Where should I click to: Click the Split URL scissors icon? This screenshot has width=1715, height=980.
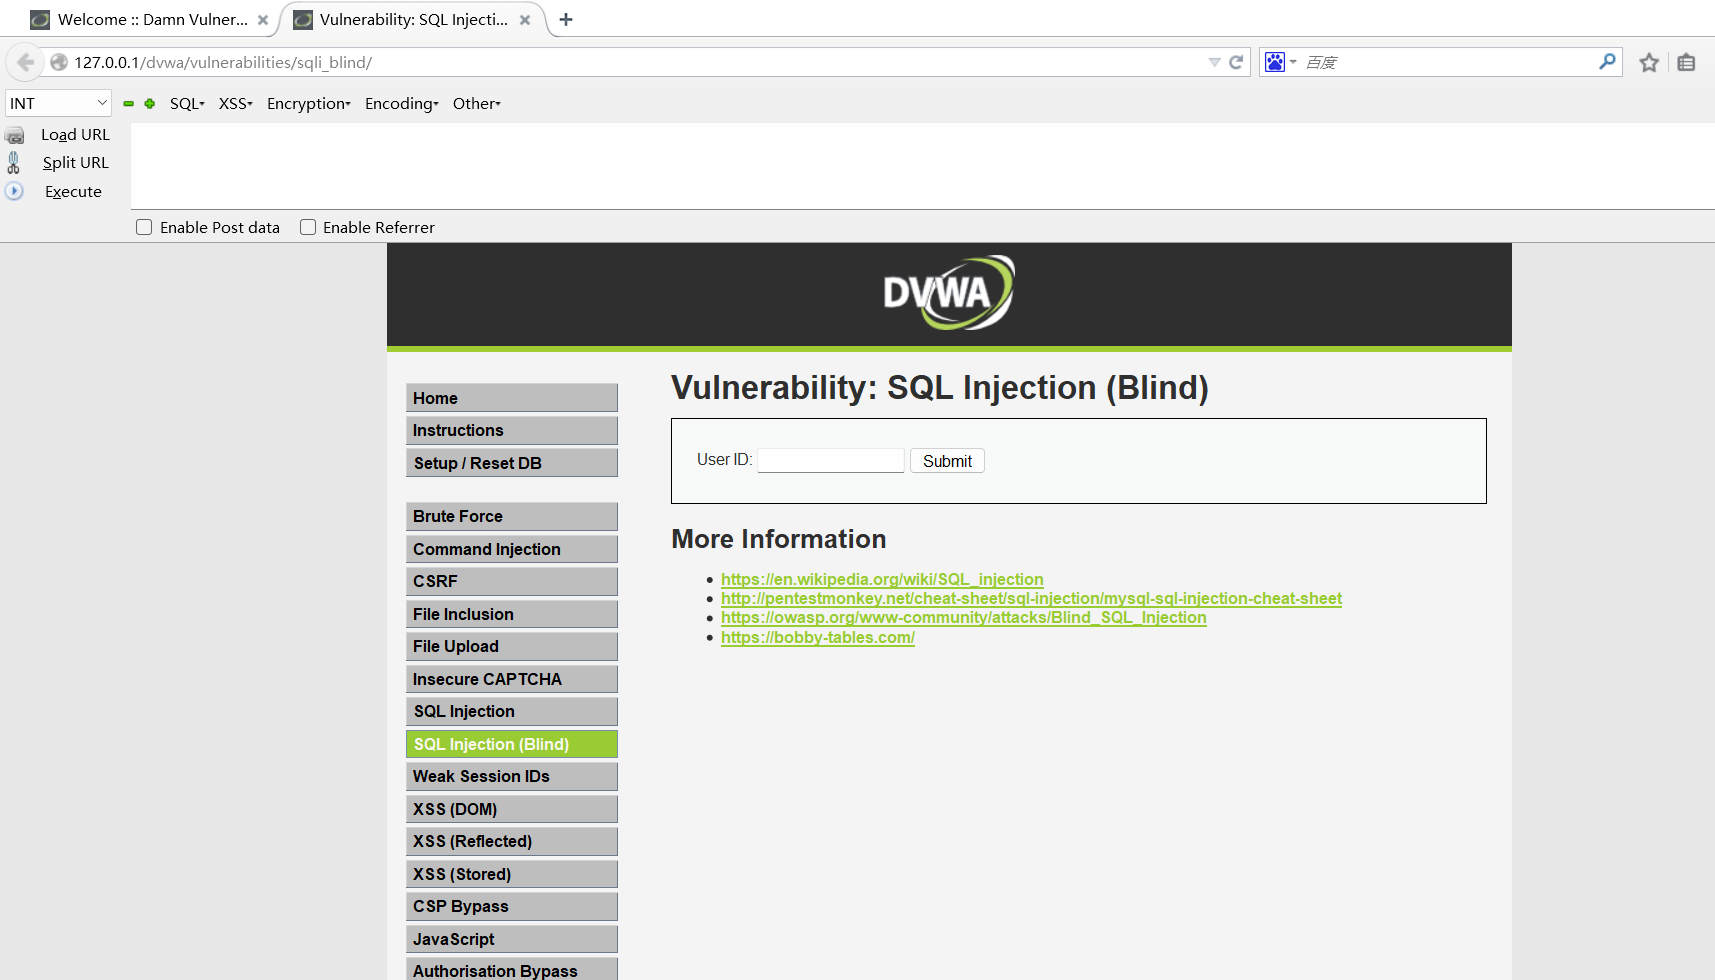click(14, 162)
